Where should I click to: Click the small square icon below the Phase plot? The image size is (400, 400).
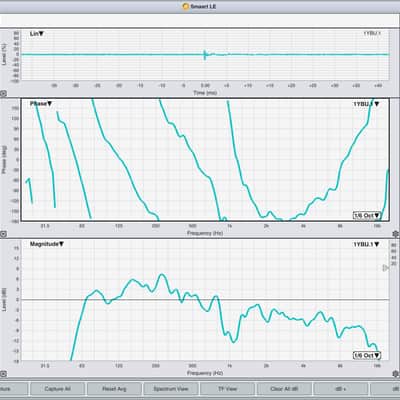tap(3, 234)
